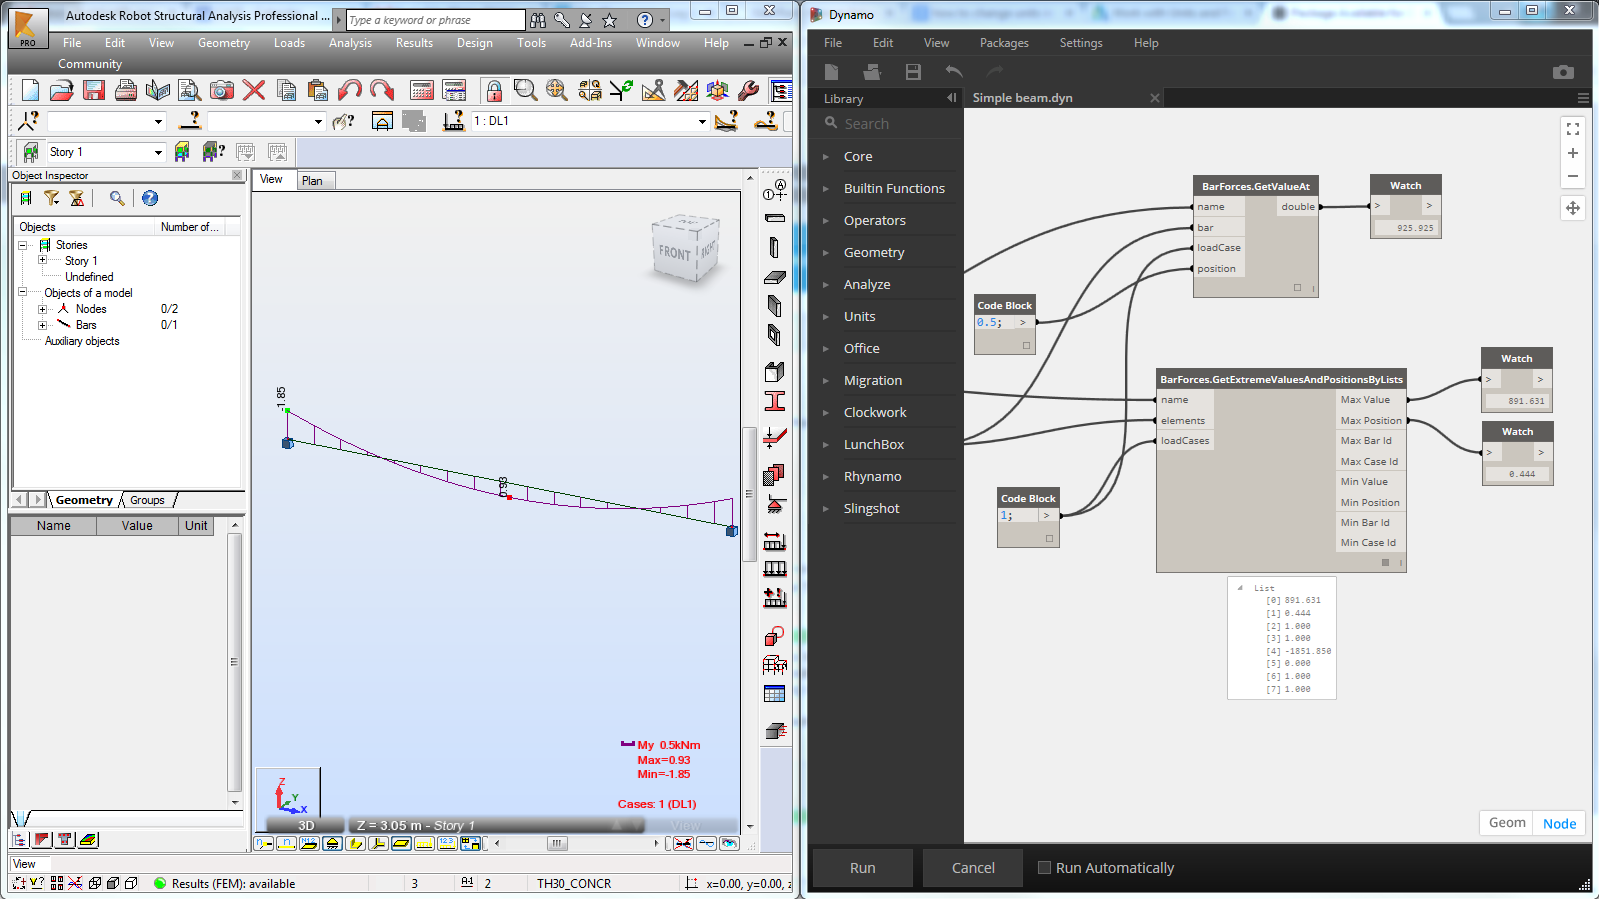
Task: Click the story icon beside Story 1 combo
Action: point(31,152)
